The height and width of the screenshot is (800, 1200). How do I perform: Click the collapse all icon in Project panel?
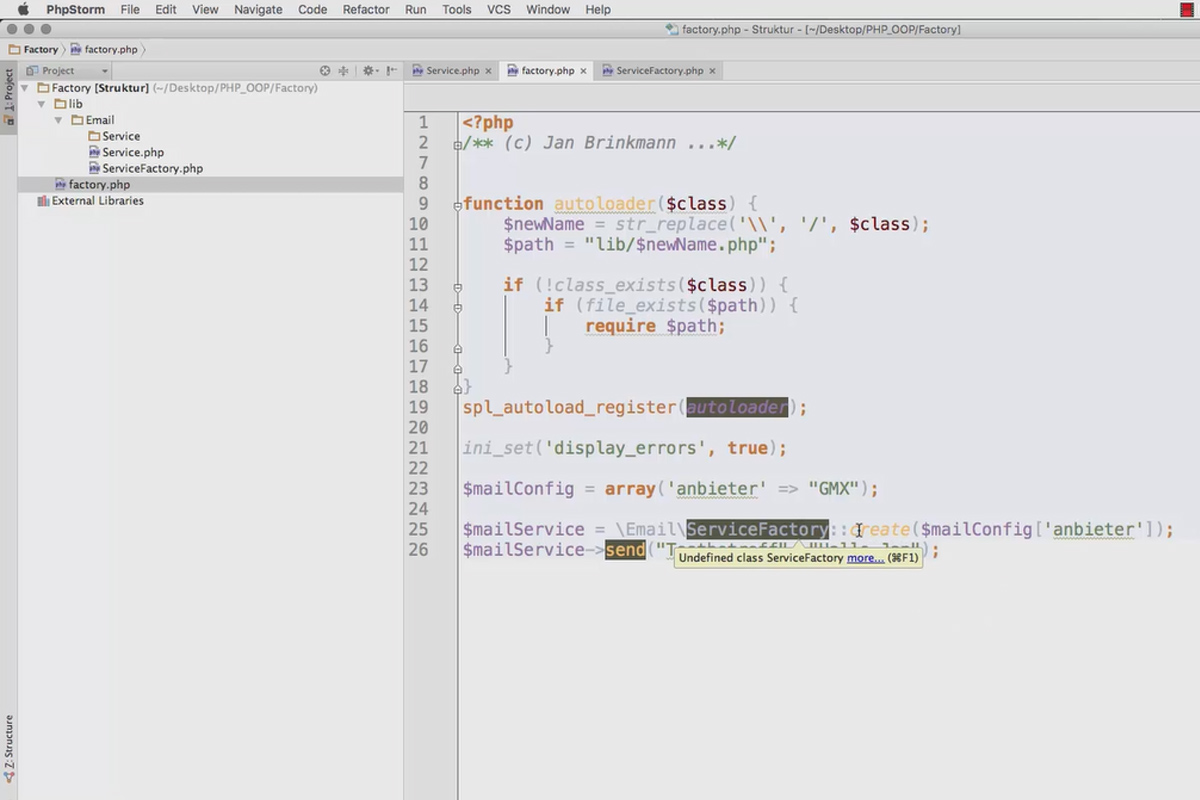point(343,71)
